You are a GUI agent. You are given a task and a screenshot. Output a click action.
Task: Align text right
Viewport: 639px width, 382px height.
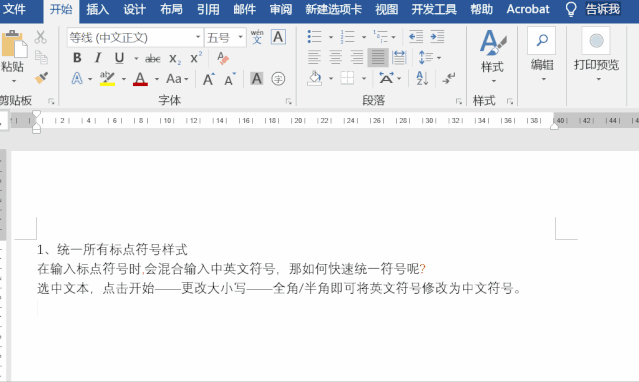357,57
